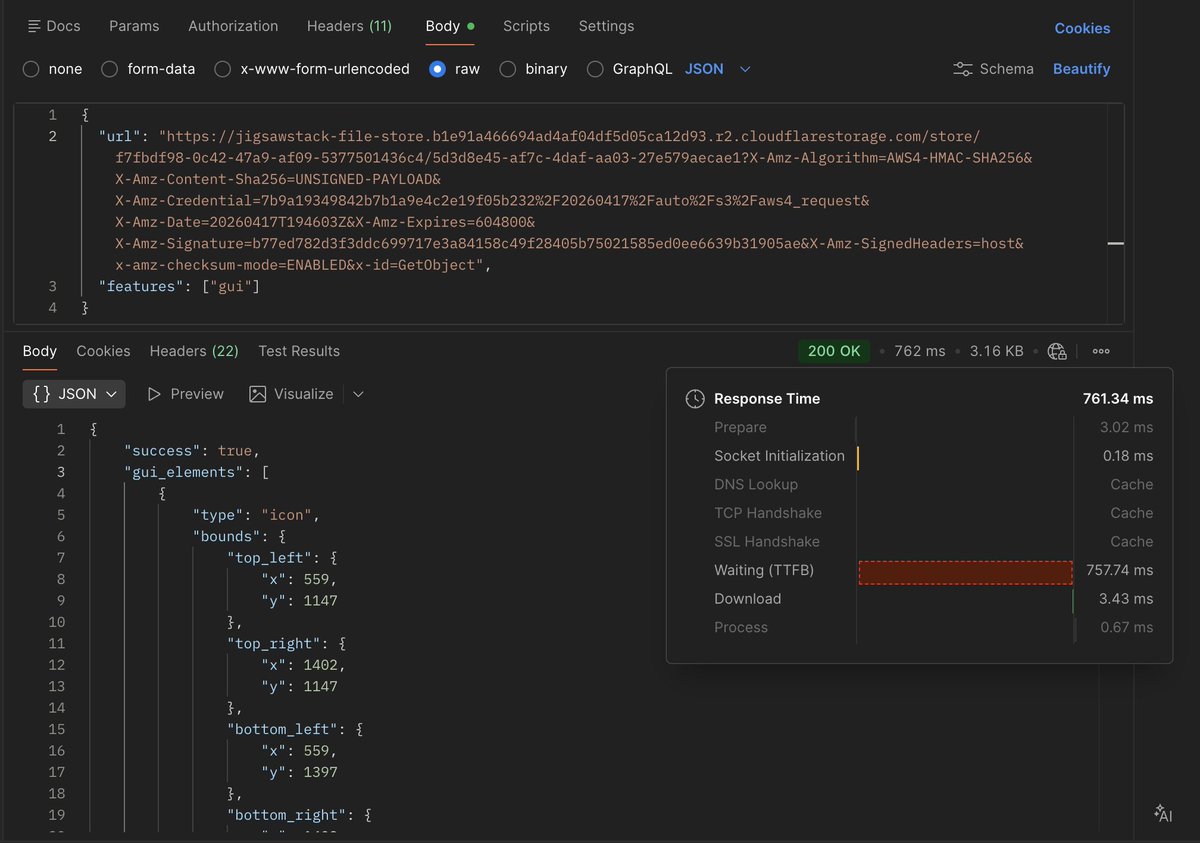Click the 200 OK status badge
This screenshot has height=843, width=1200.
tap(834, 351)
